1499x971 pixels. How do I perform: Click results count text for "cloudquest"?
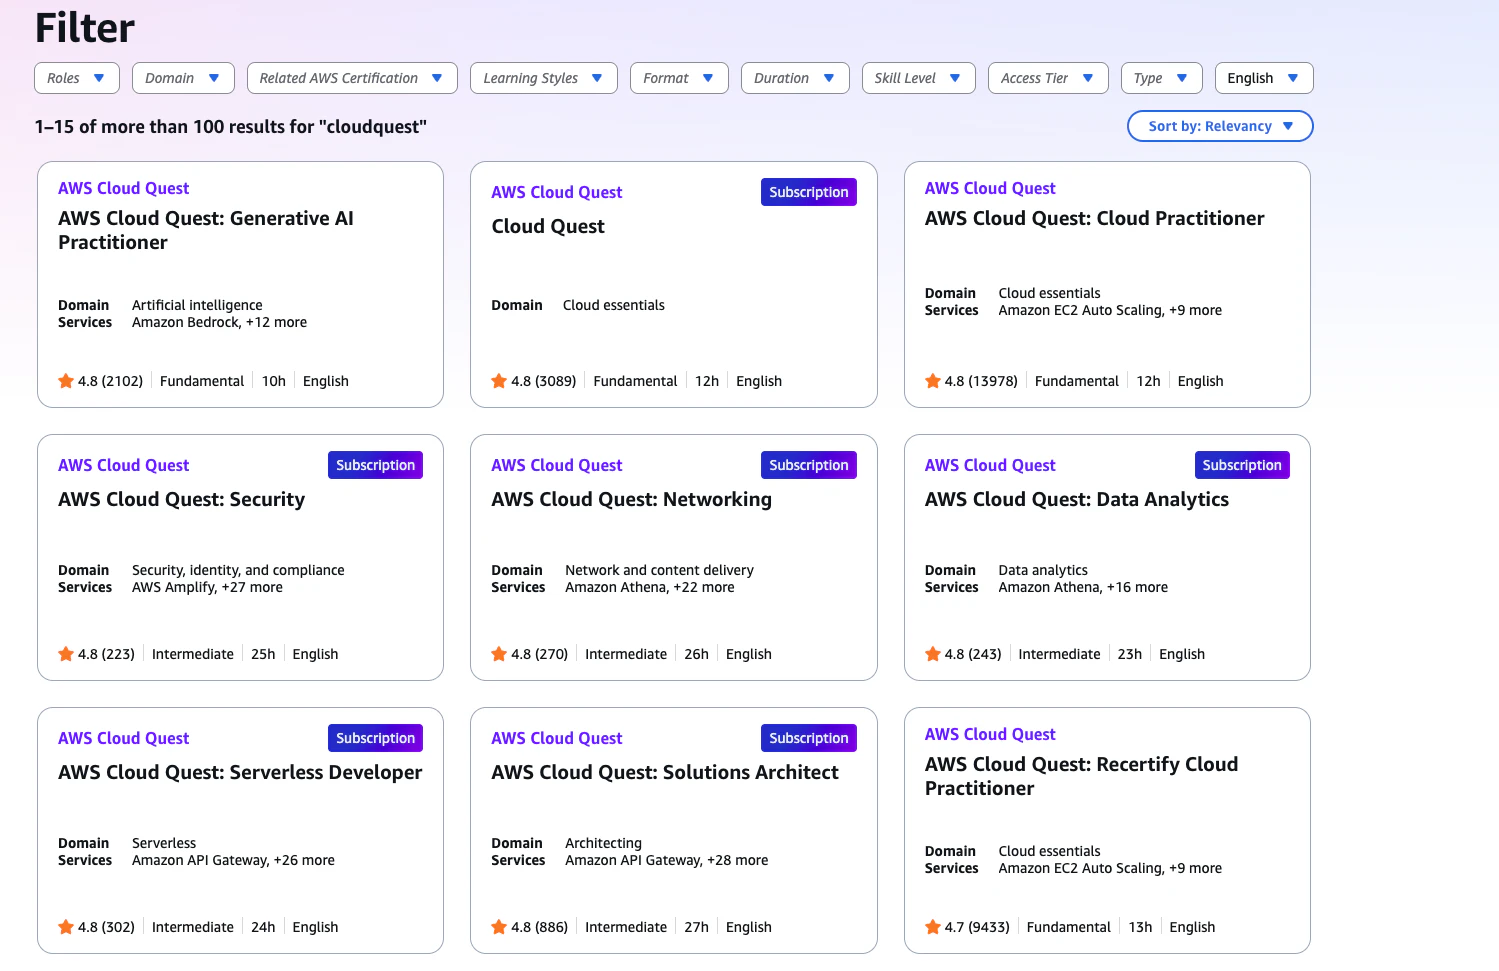[231, 127]
